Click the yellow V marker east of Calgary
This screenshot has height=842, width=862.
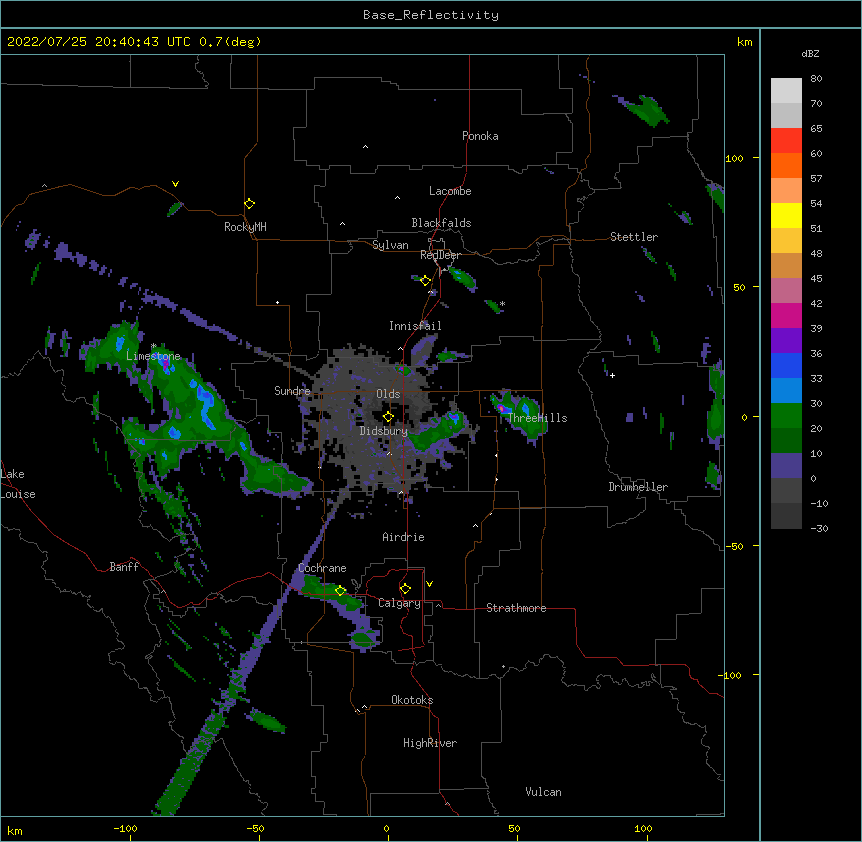point(429,584)
